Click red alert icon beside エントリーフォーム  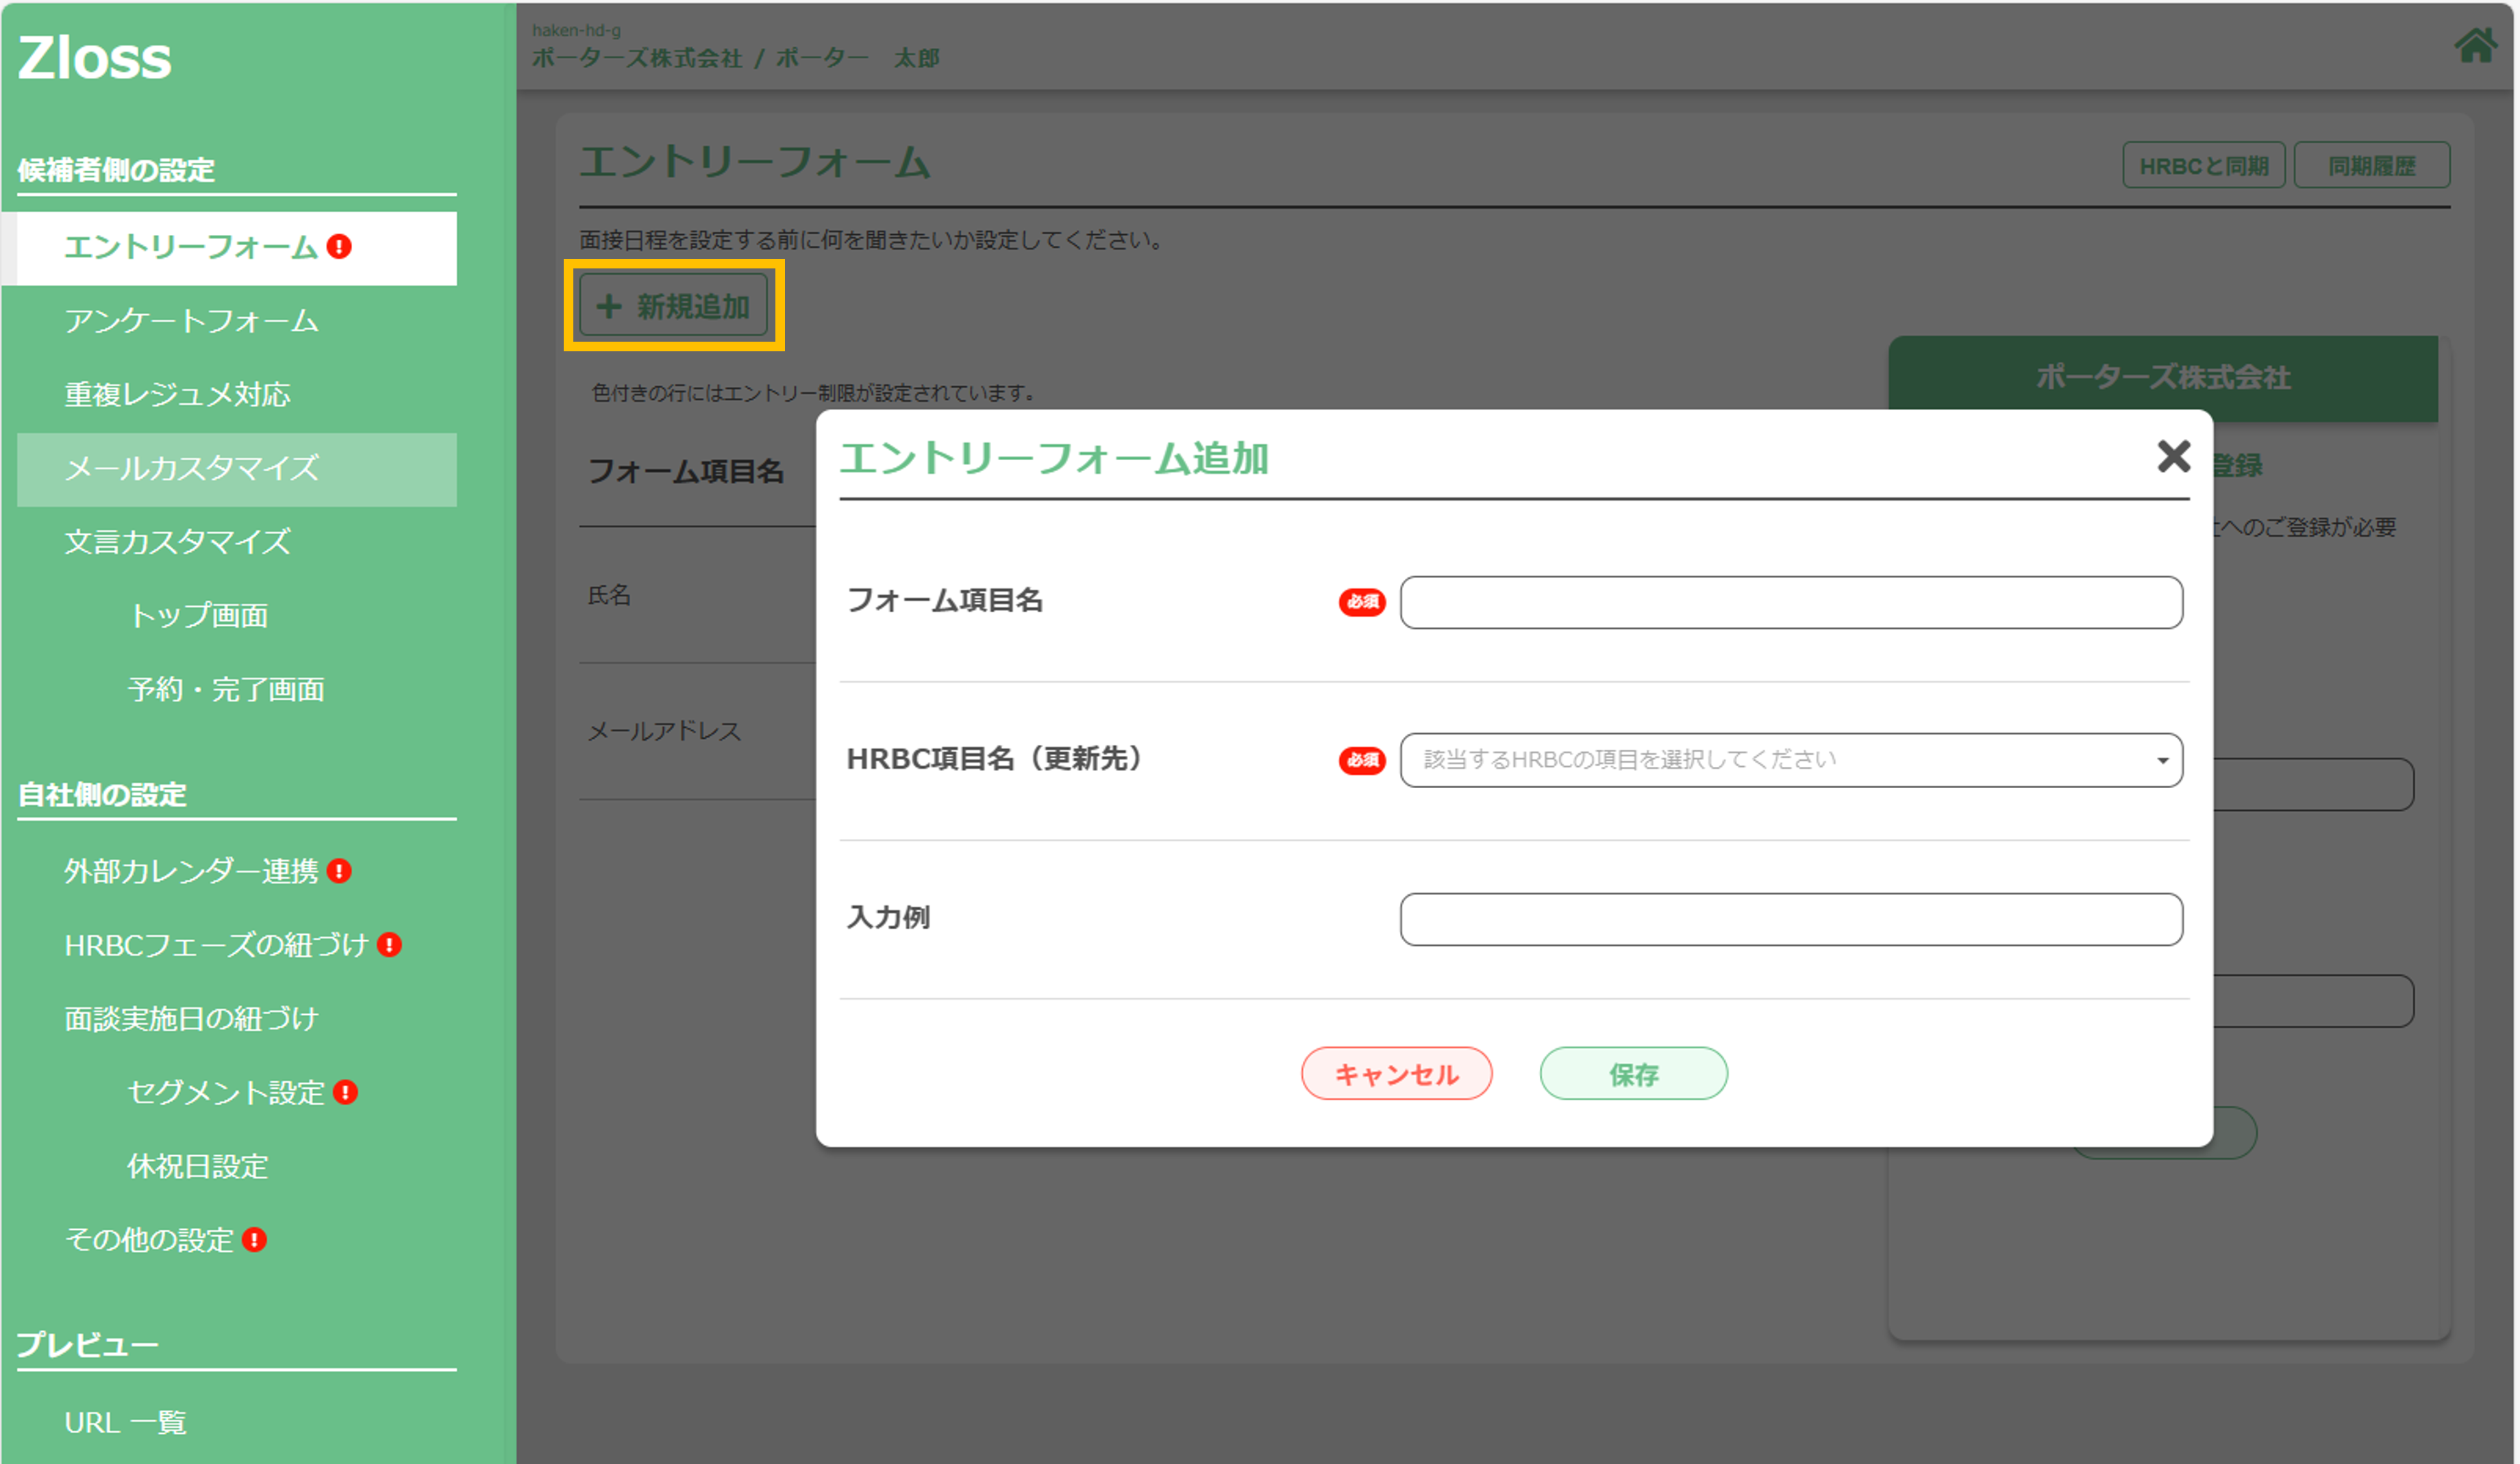339,246
